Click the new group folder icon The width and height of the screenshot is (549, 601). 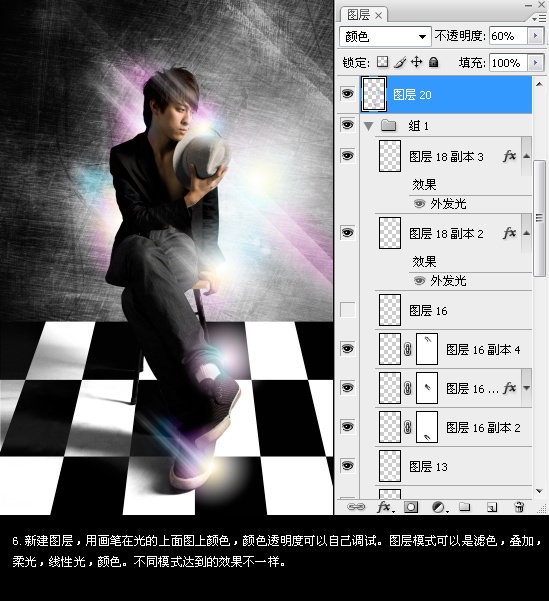(465, 507)
